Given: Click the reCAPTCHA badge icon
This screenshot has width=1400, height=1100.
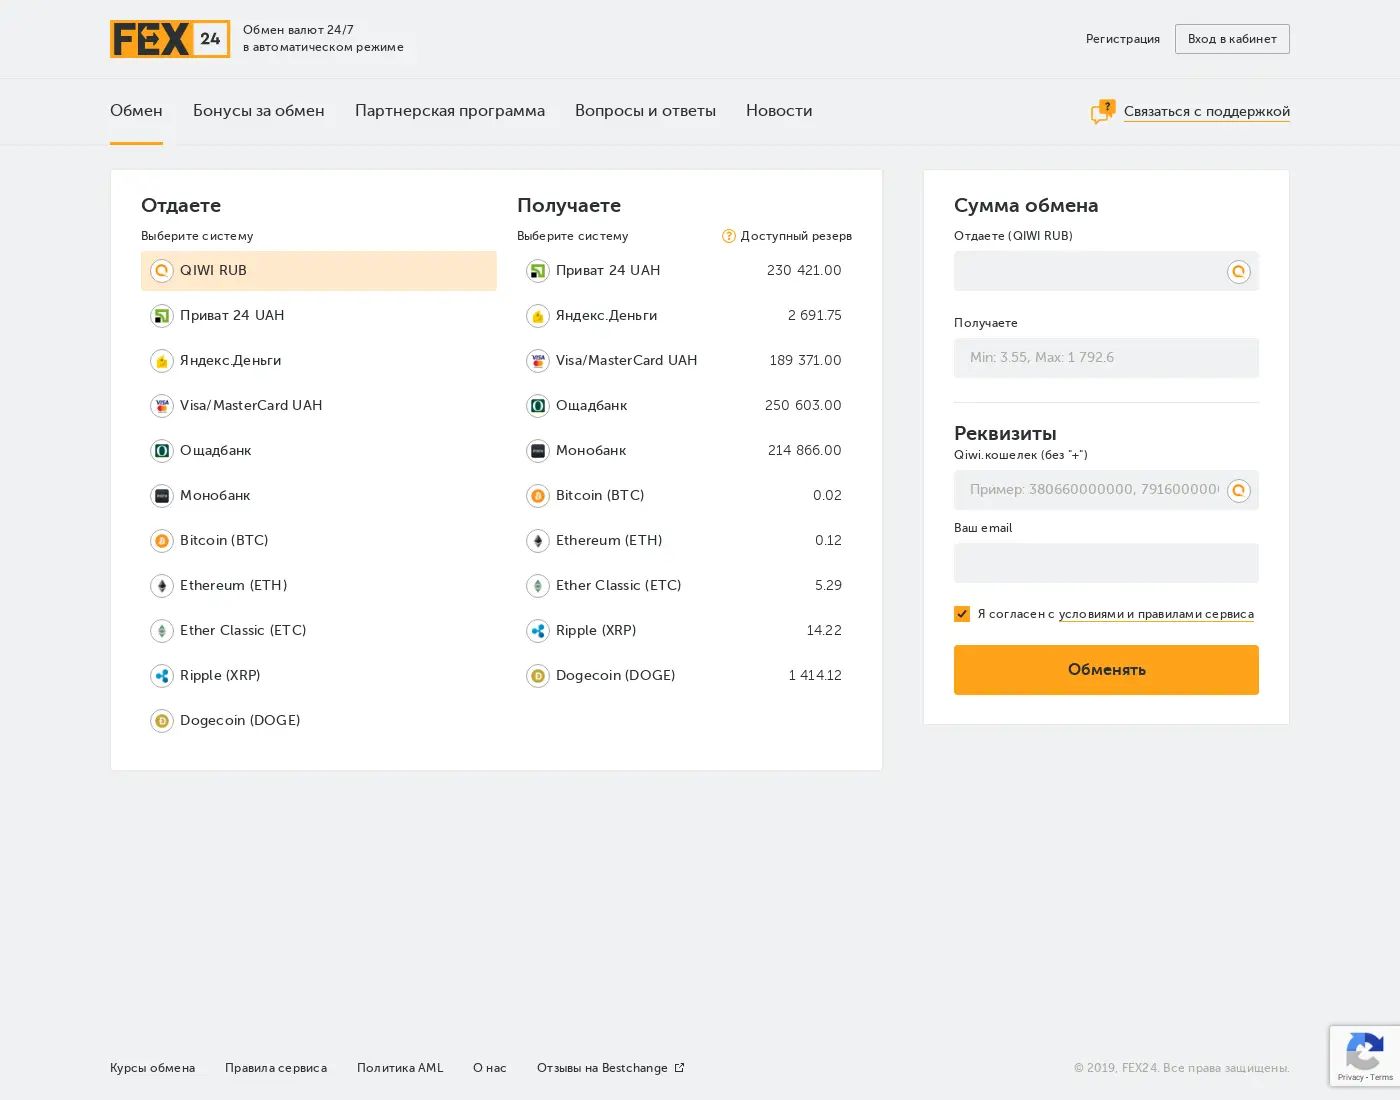Looking at the screenshot, I should point(1365,1054).
